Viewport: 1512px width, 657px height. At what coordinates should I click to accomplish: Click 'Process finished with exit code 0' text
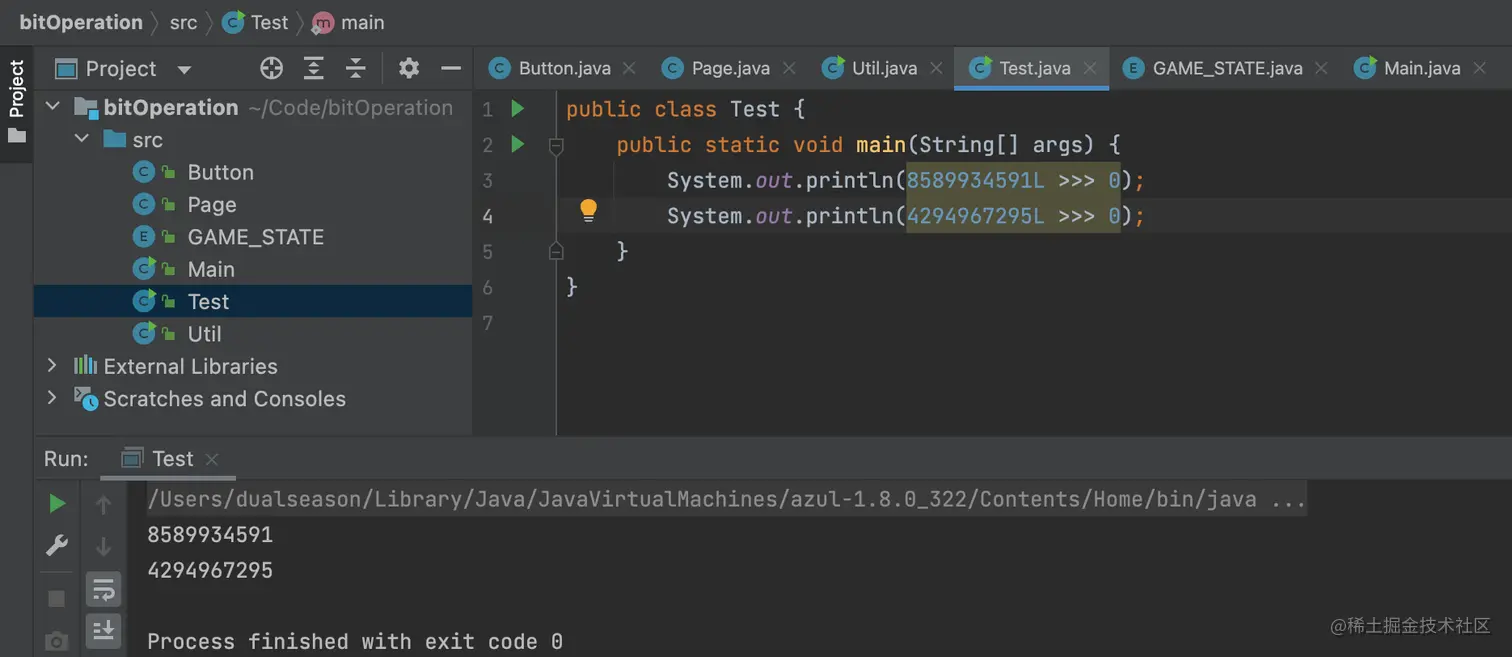(355, 641)
